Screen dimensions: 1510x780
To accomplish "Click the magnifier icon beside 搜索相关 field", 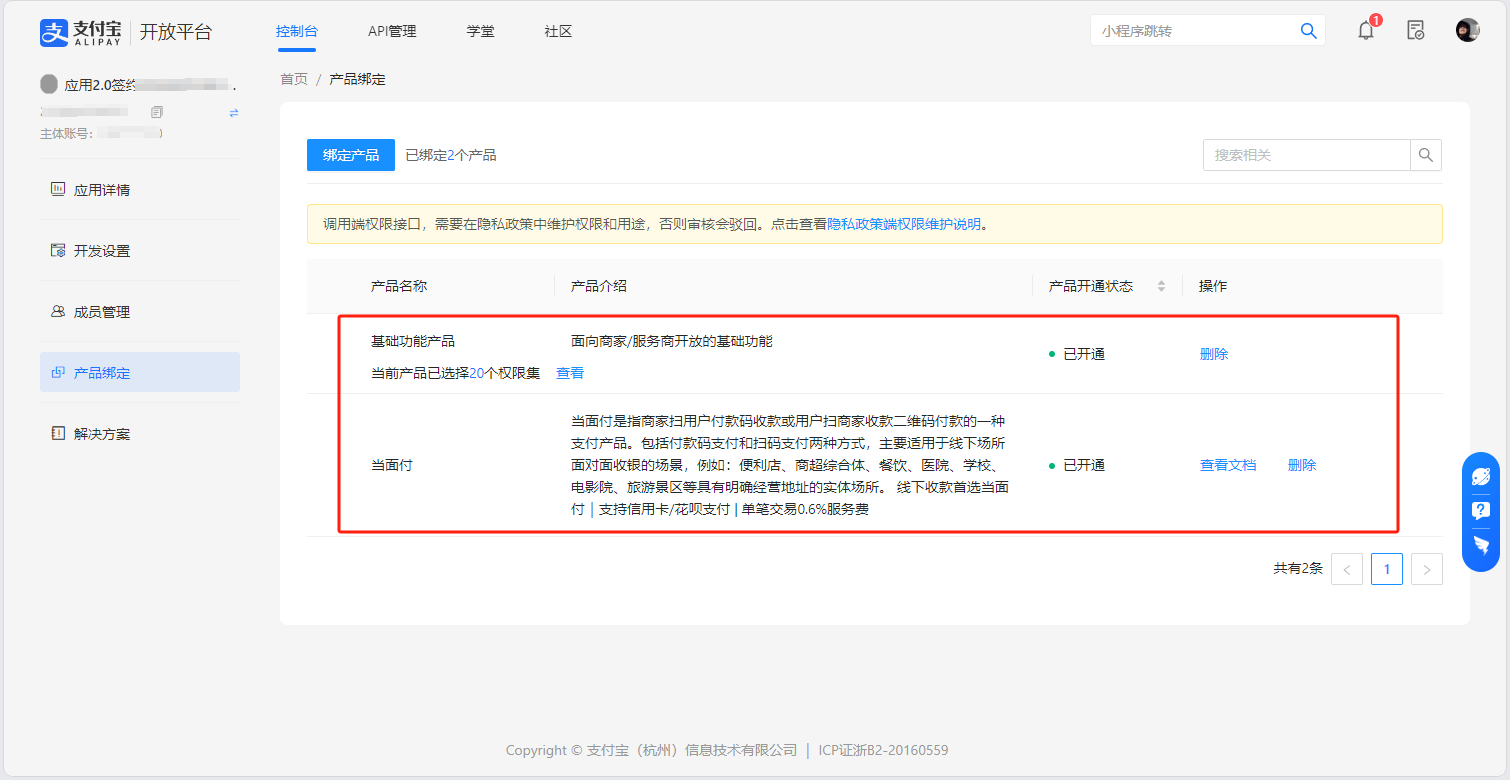I will click(1426, 155).
